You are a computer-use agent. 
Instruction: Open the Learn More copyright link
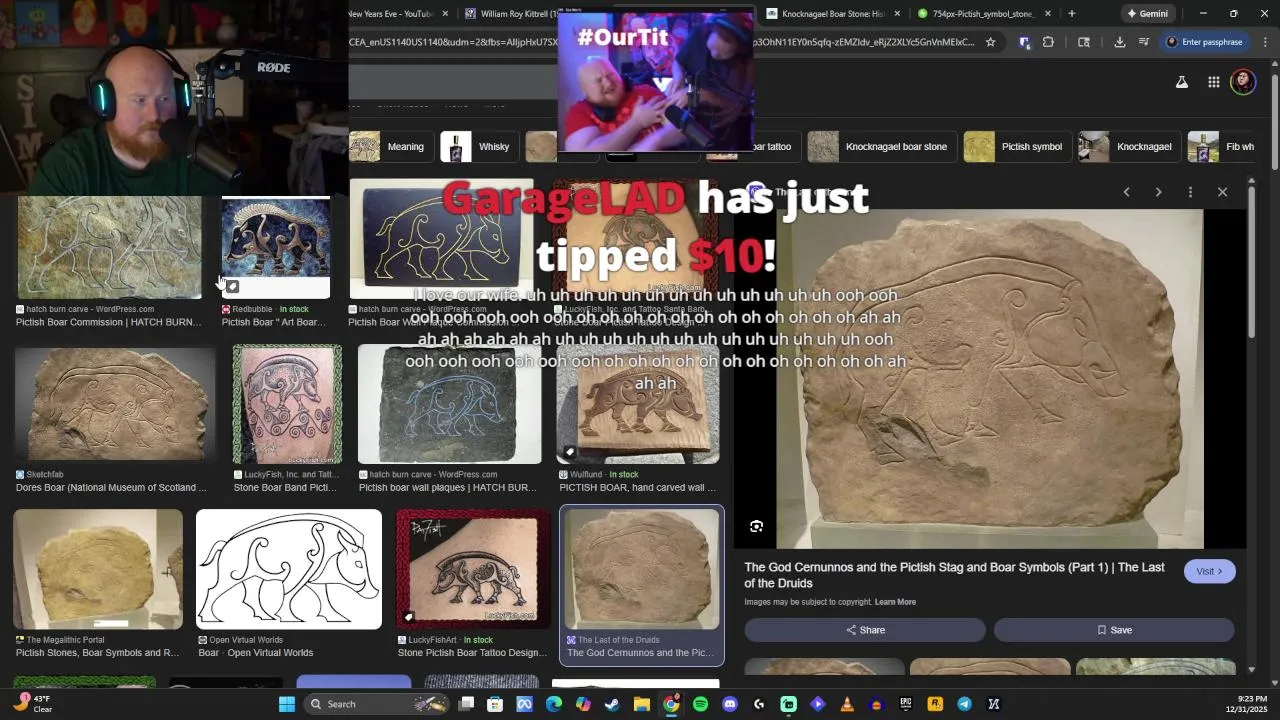tap(895, 602)
